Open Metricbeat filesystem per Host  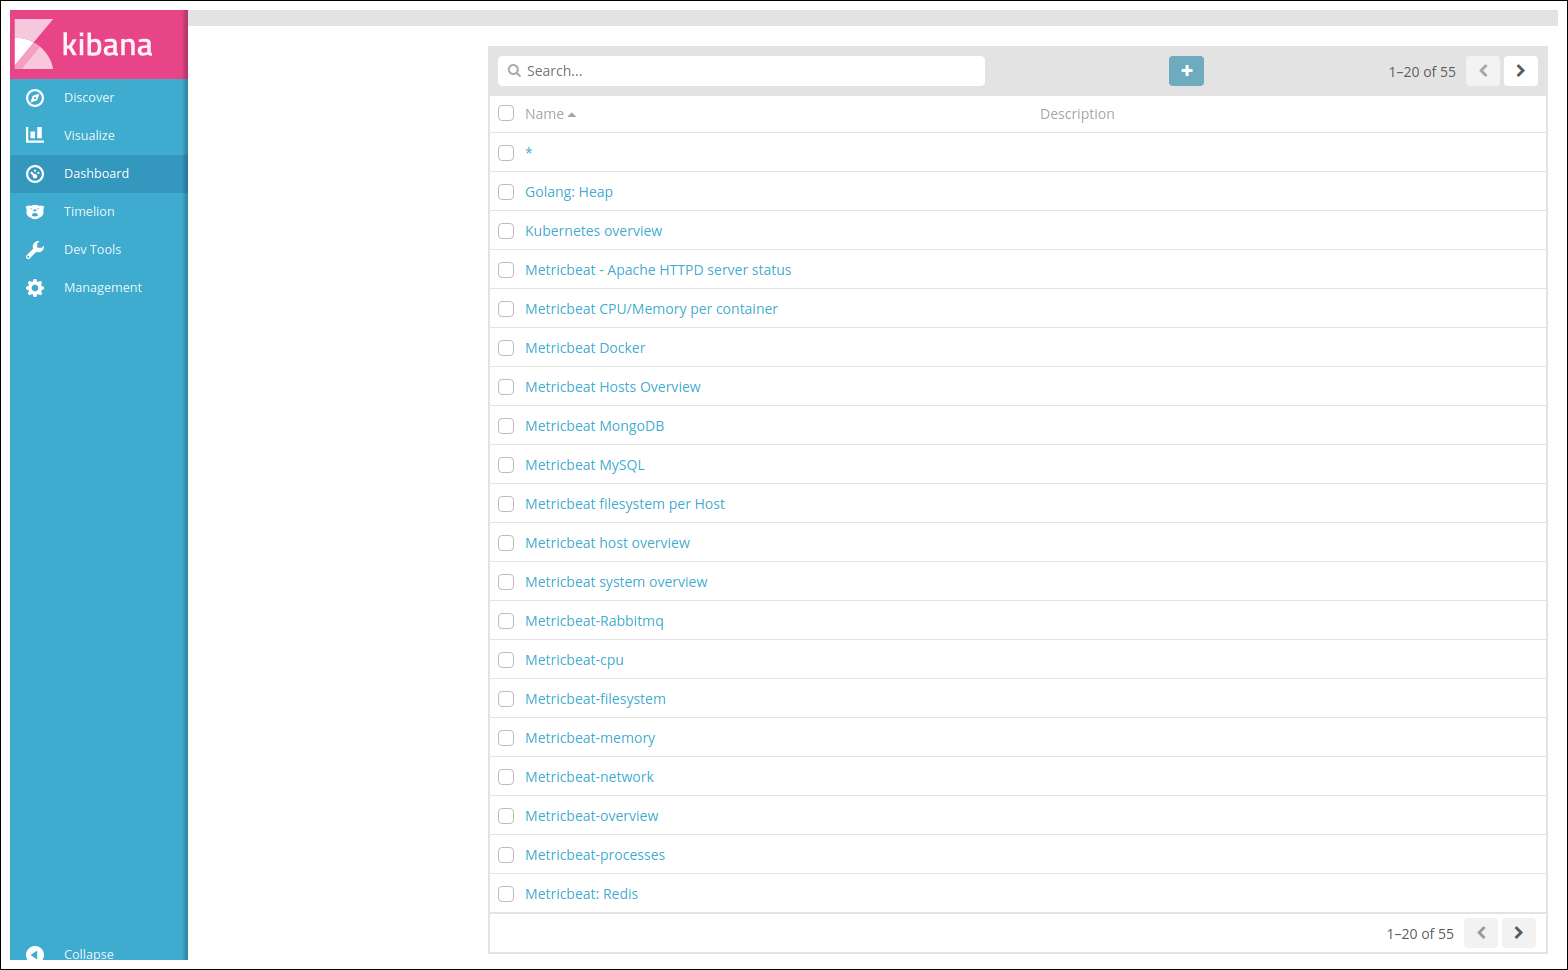(x=625, y=504)
